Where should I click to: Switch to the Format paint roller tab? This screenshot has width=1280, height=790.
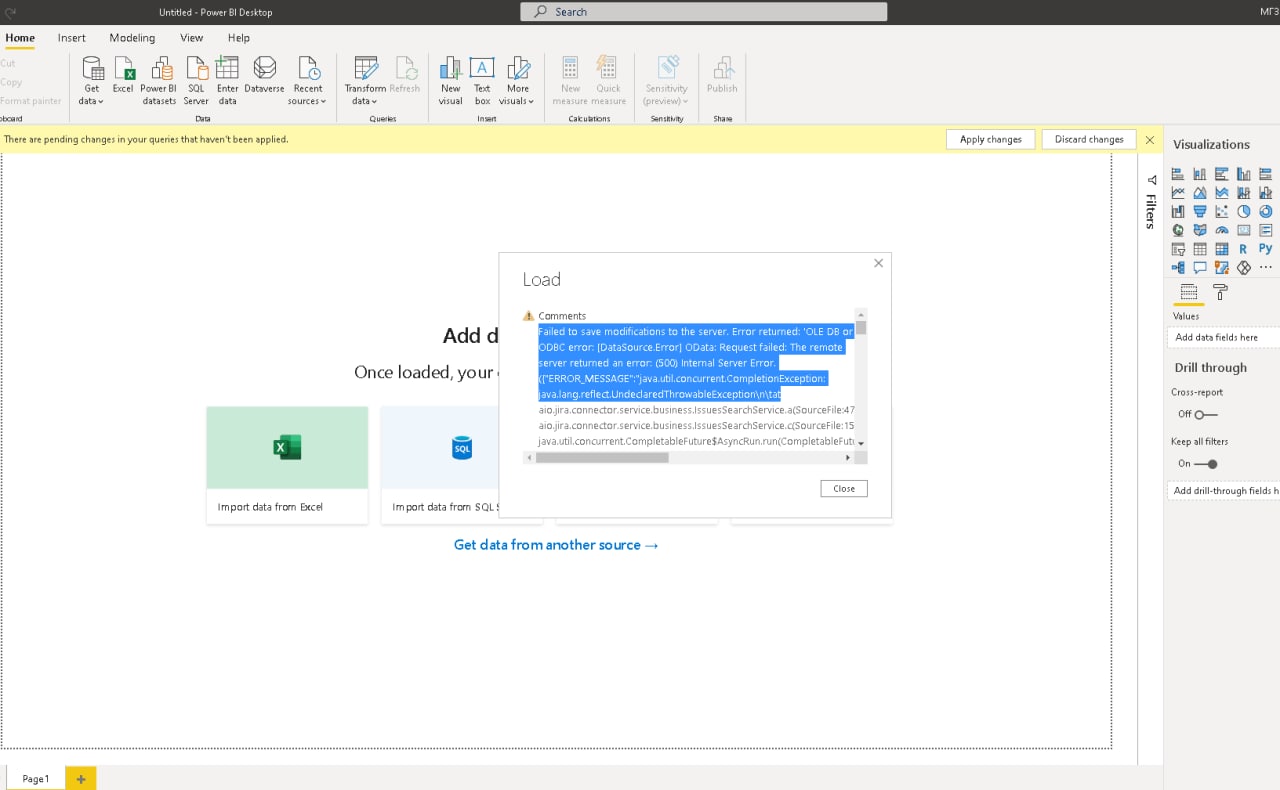(x=1220, y=292)
